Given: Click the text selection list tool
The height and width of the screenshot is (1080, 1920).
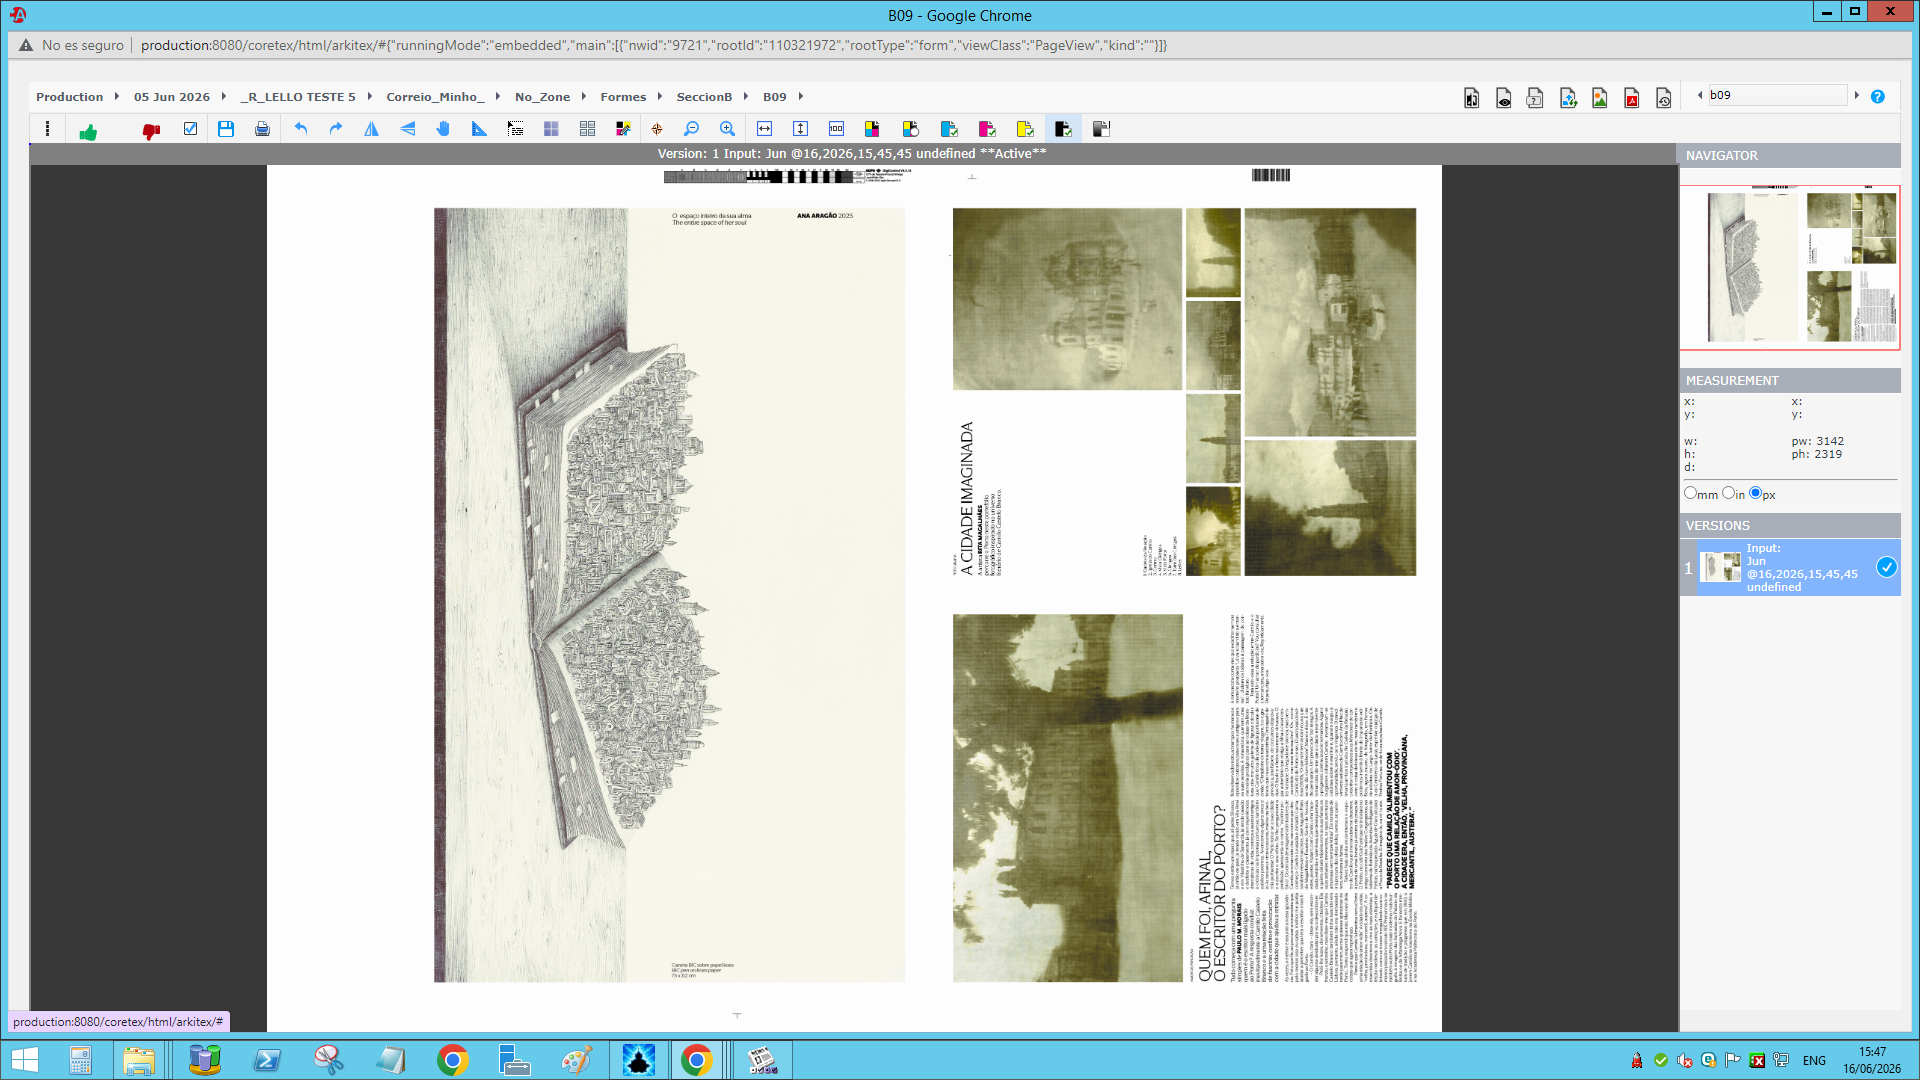Looking at the screenshot, I should click(515, 129).
